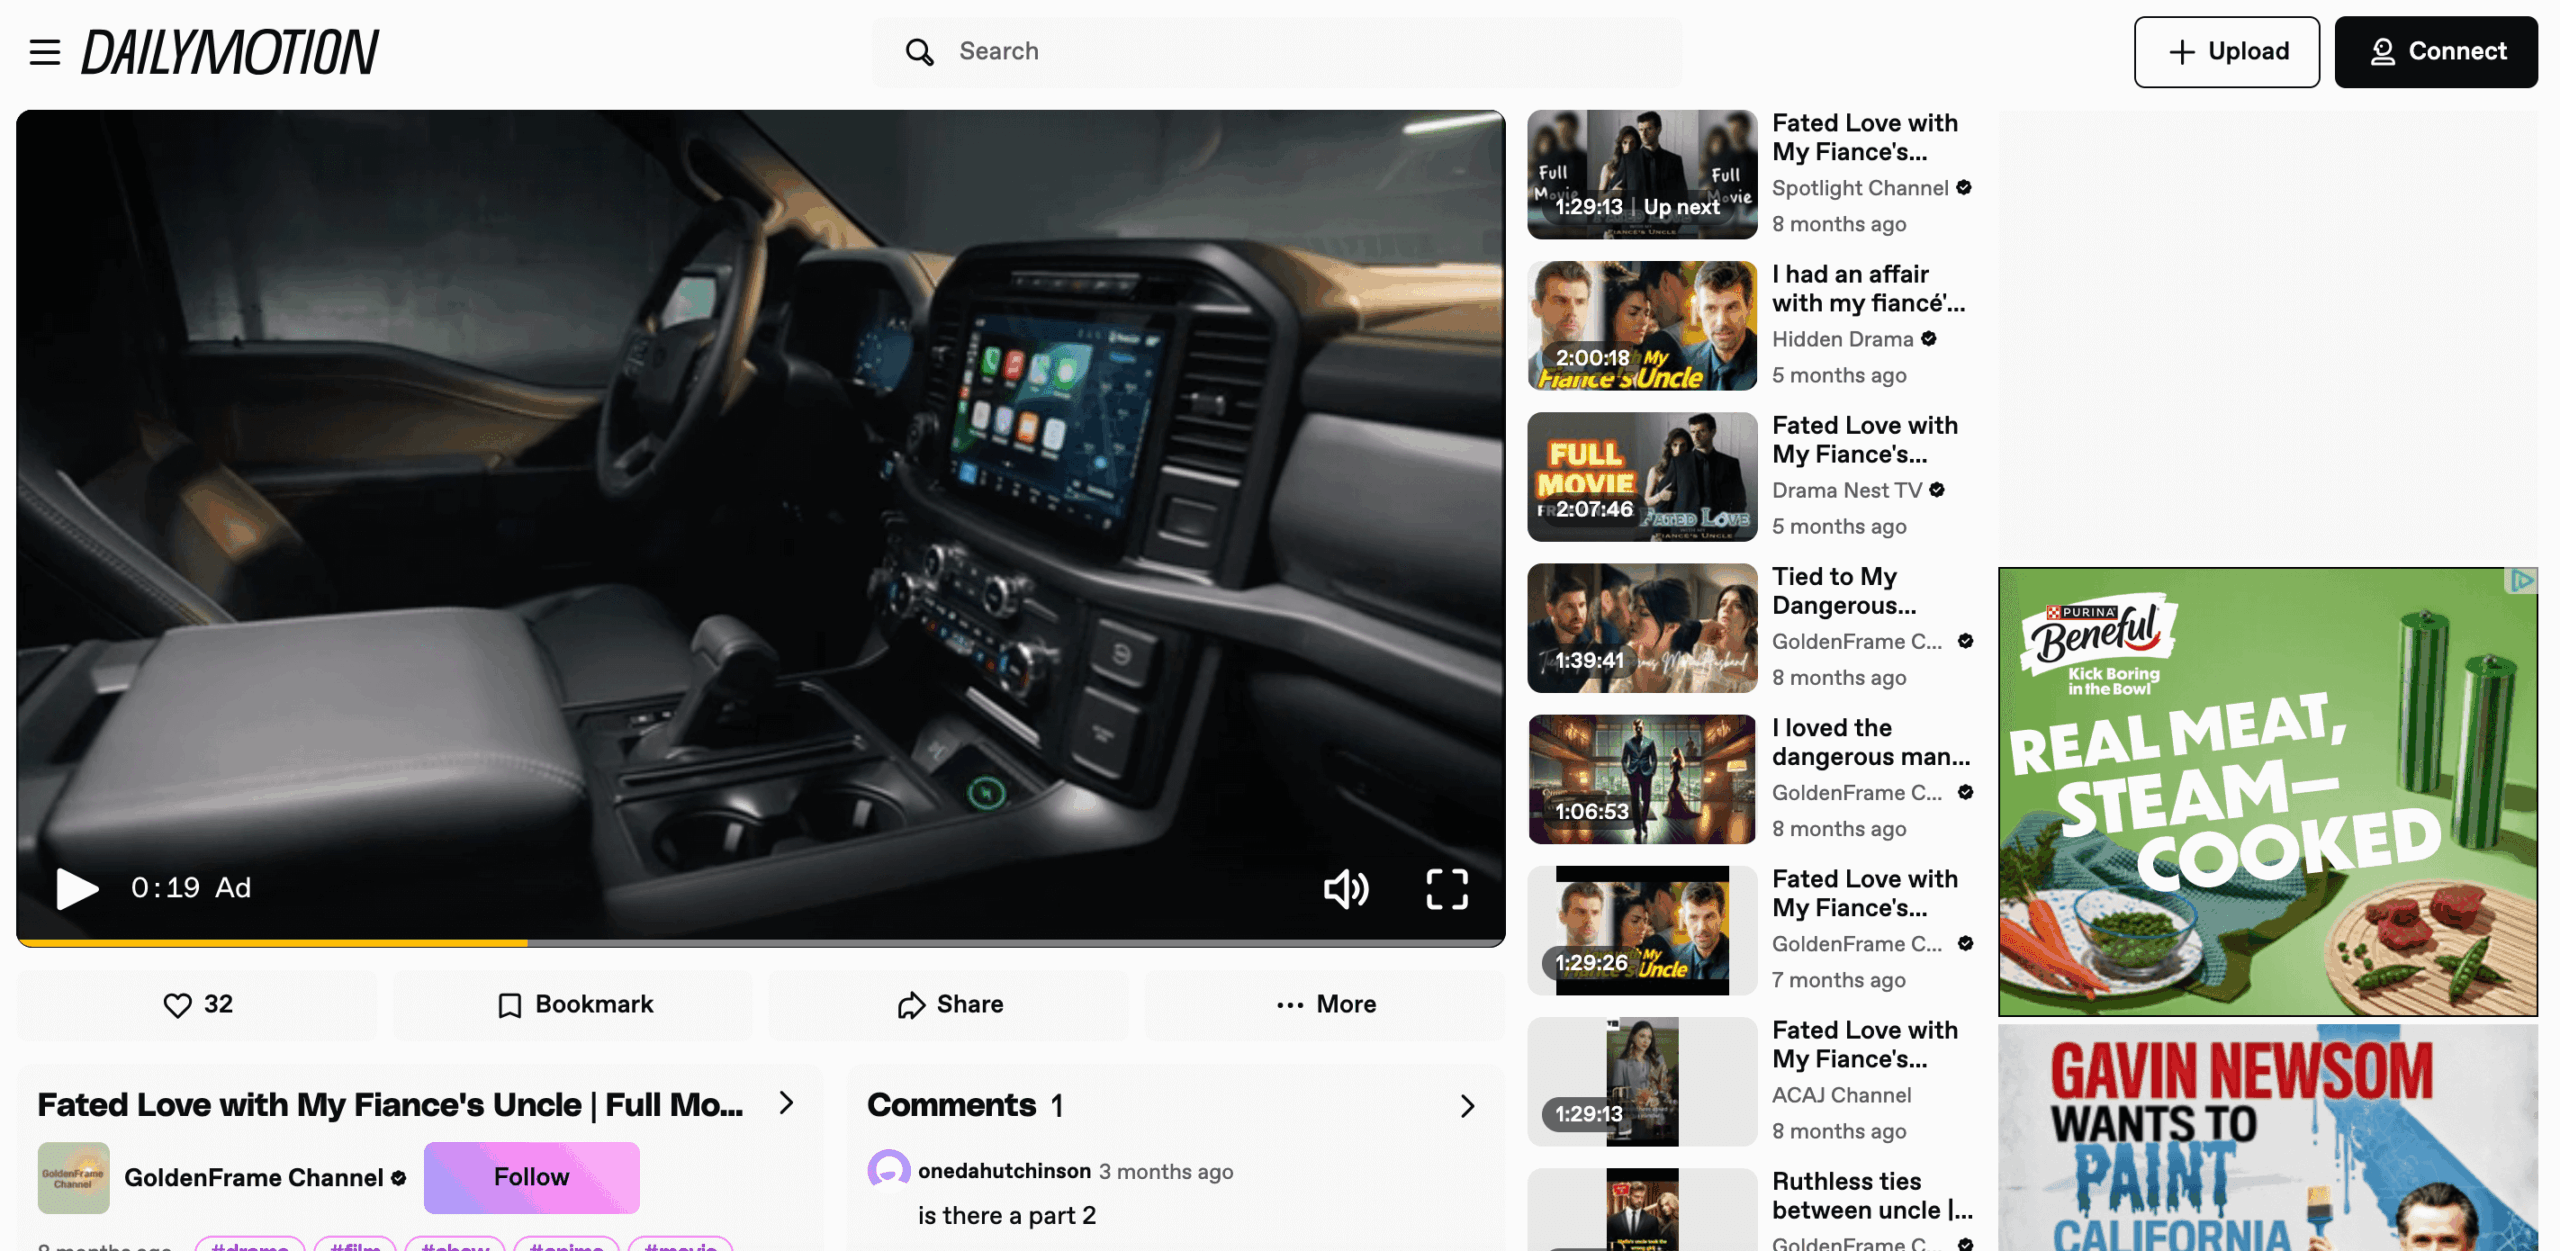Open the hamburger navigation menu
Image resolution: width=2560 pixels, height=1251 pixels.
44,52
